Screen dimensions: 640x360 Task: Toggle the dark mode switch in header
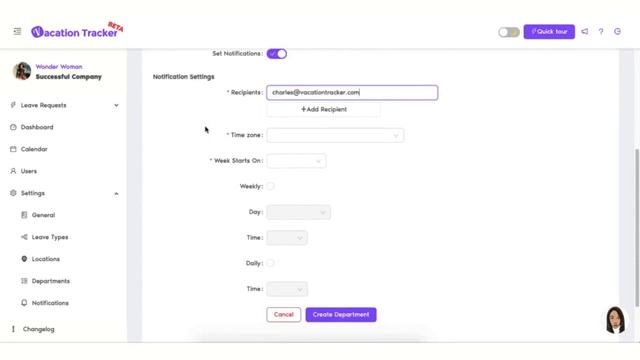tap(509, 32)
